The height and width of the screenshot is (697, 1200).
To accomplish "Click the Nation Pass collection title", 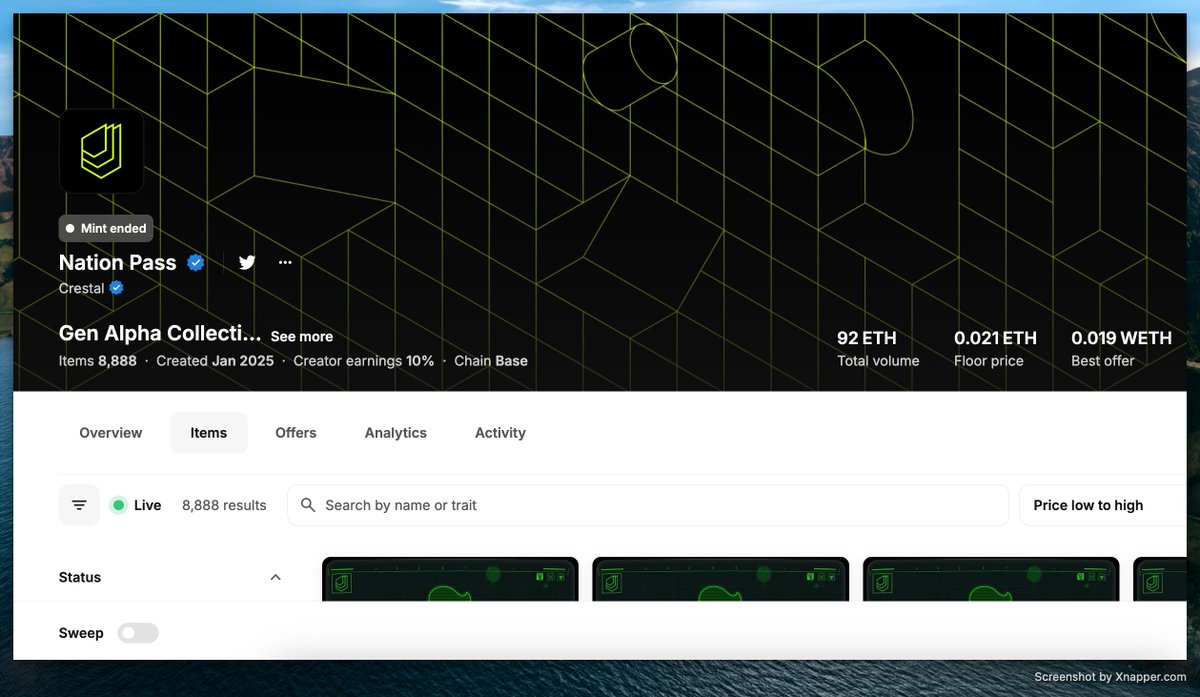I will point(118,262).
